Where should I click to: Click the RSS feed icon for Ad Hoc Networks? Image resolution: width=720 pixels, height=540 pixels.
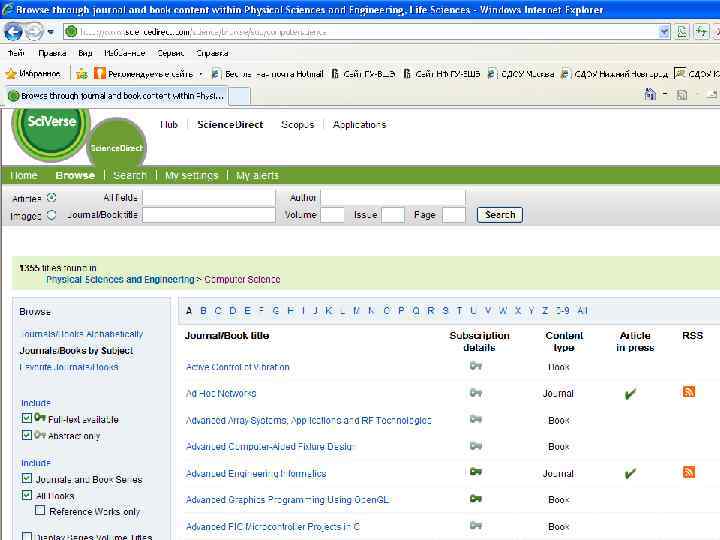click(x=689, y=392)
